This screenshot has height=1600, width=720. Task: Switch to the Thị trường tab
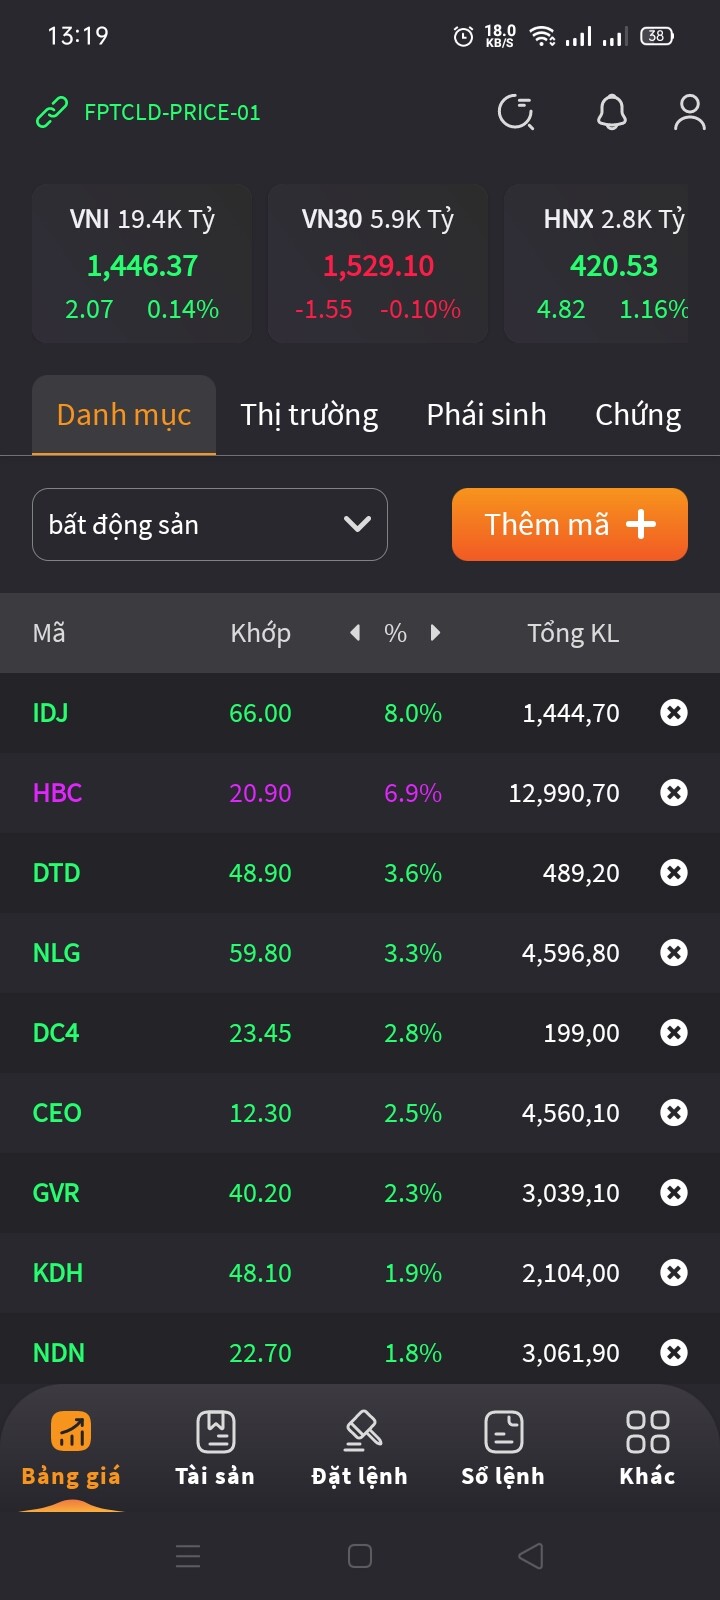coord(309,415)
